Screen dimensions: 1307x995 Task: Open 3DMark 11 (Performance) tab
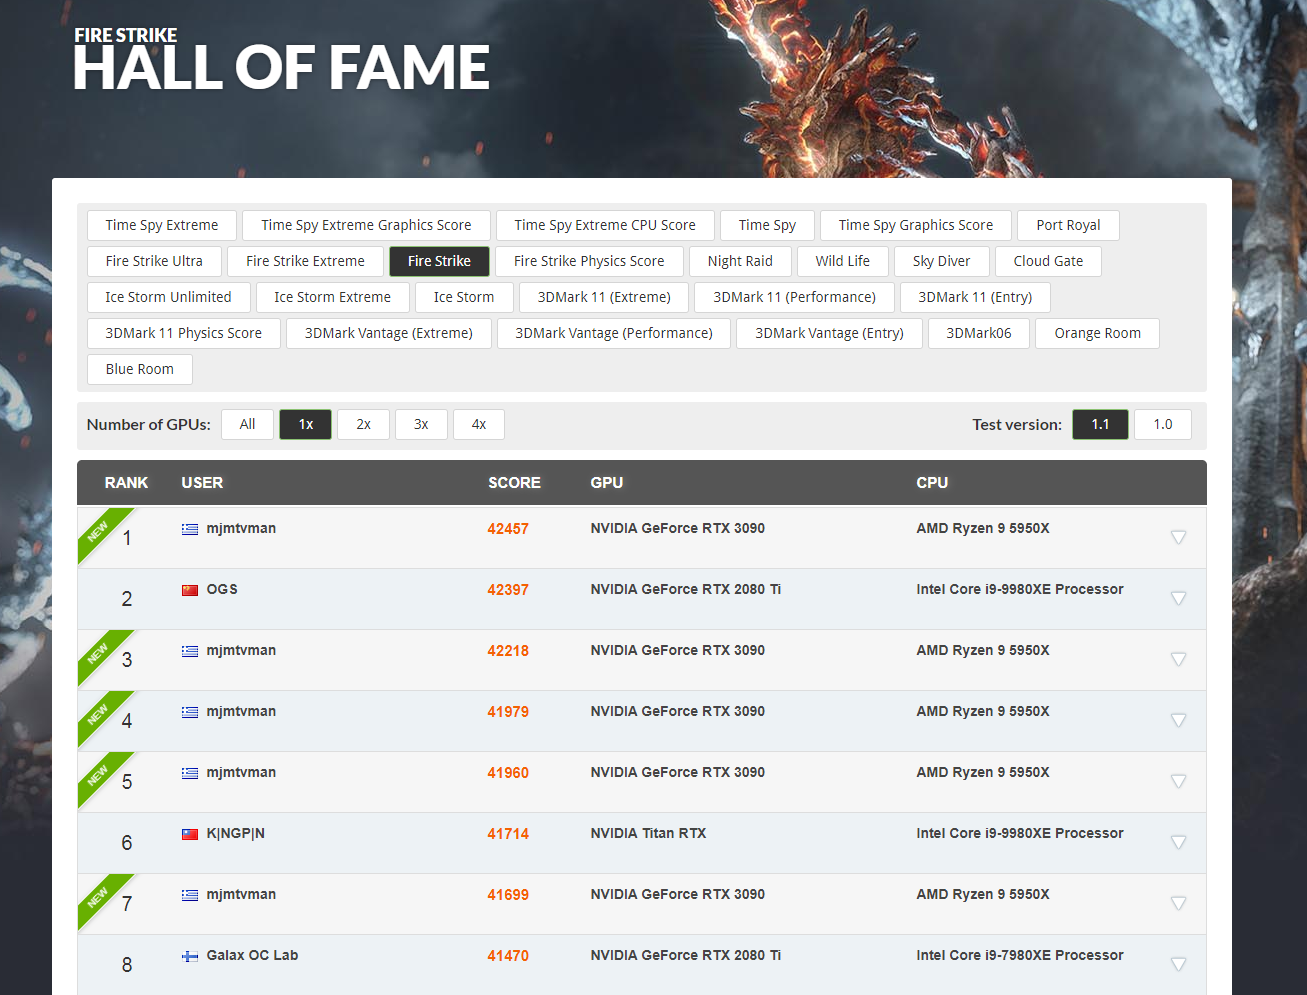795,297
